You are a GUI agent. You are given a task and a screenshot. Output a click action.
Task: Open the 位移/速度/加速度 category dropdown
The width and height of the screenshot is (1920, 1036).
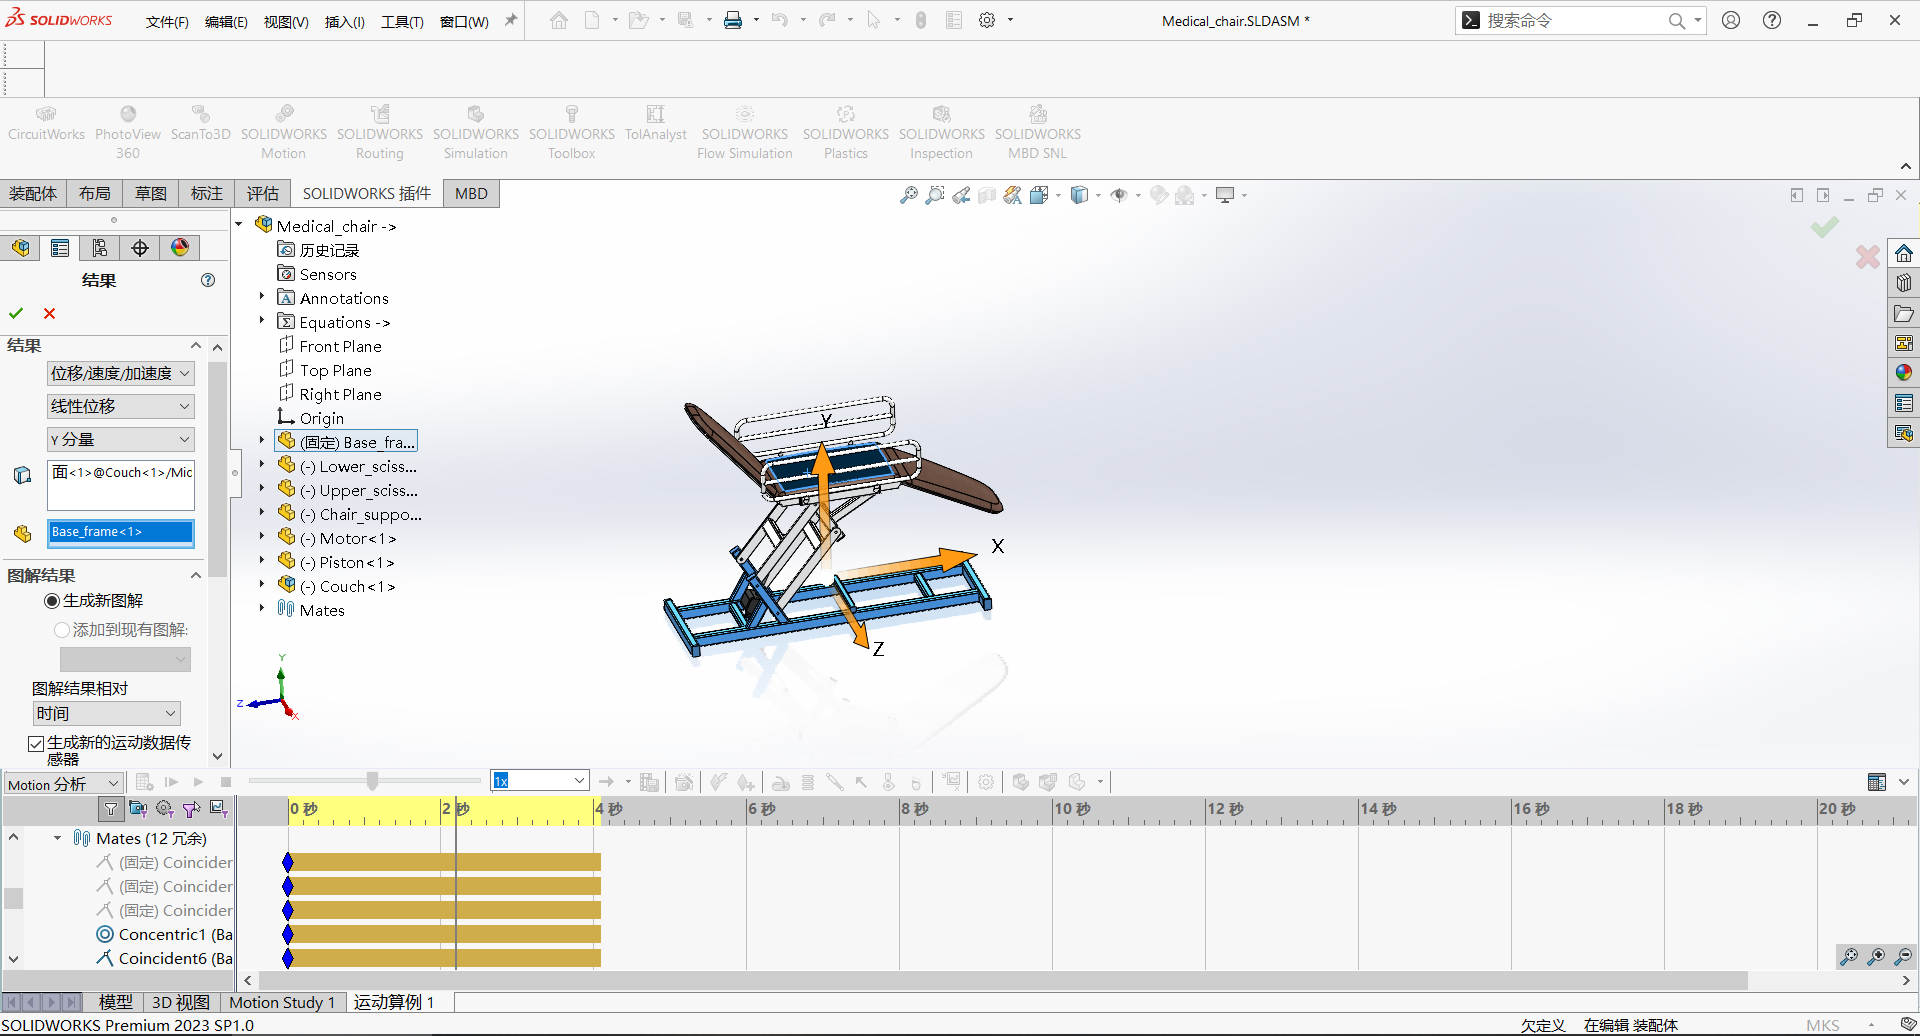pos(120,373)
